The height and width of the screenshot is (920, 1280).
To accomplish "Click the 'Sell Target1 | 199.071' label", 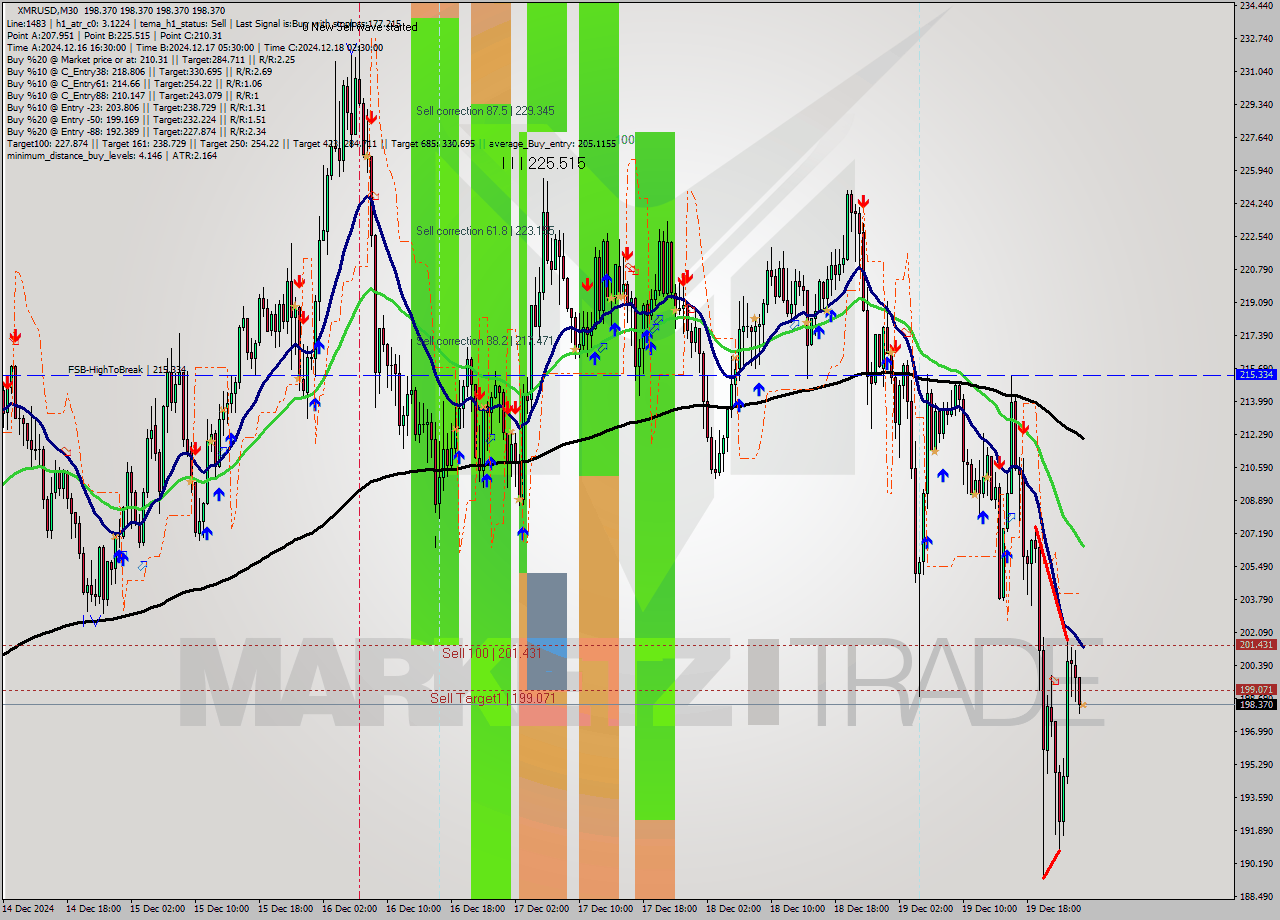I will pos(492,698).
